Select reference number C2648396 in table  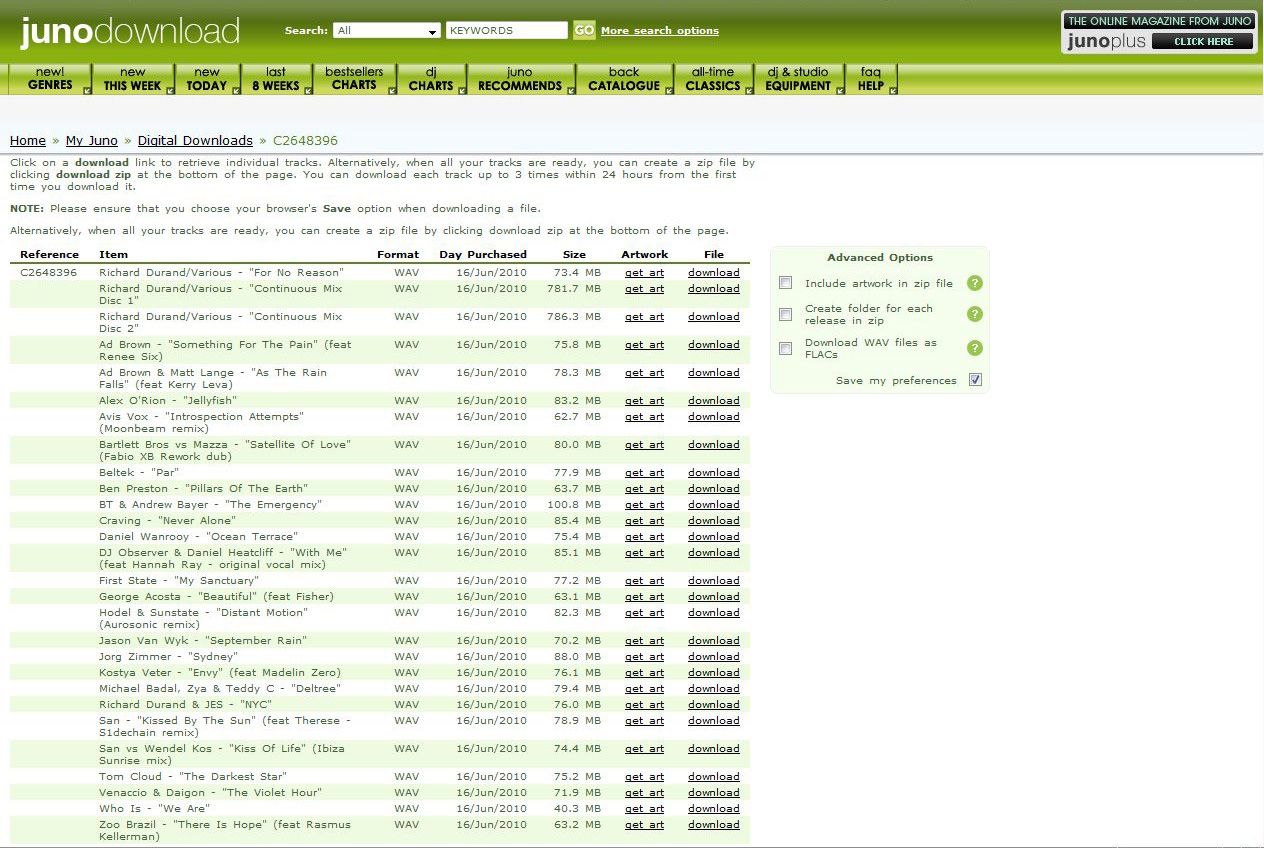click(x=48, y=273)
